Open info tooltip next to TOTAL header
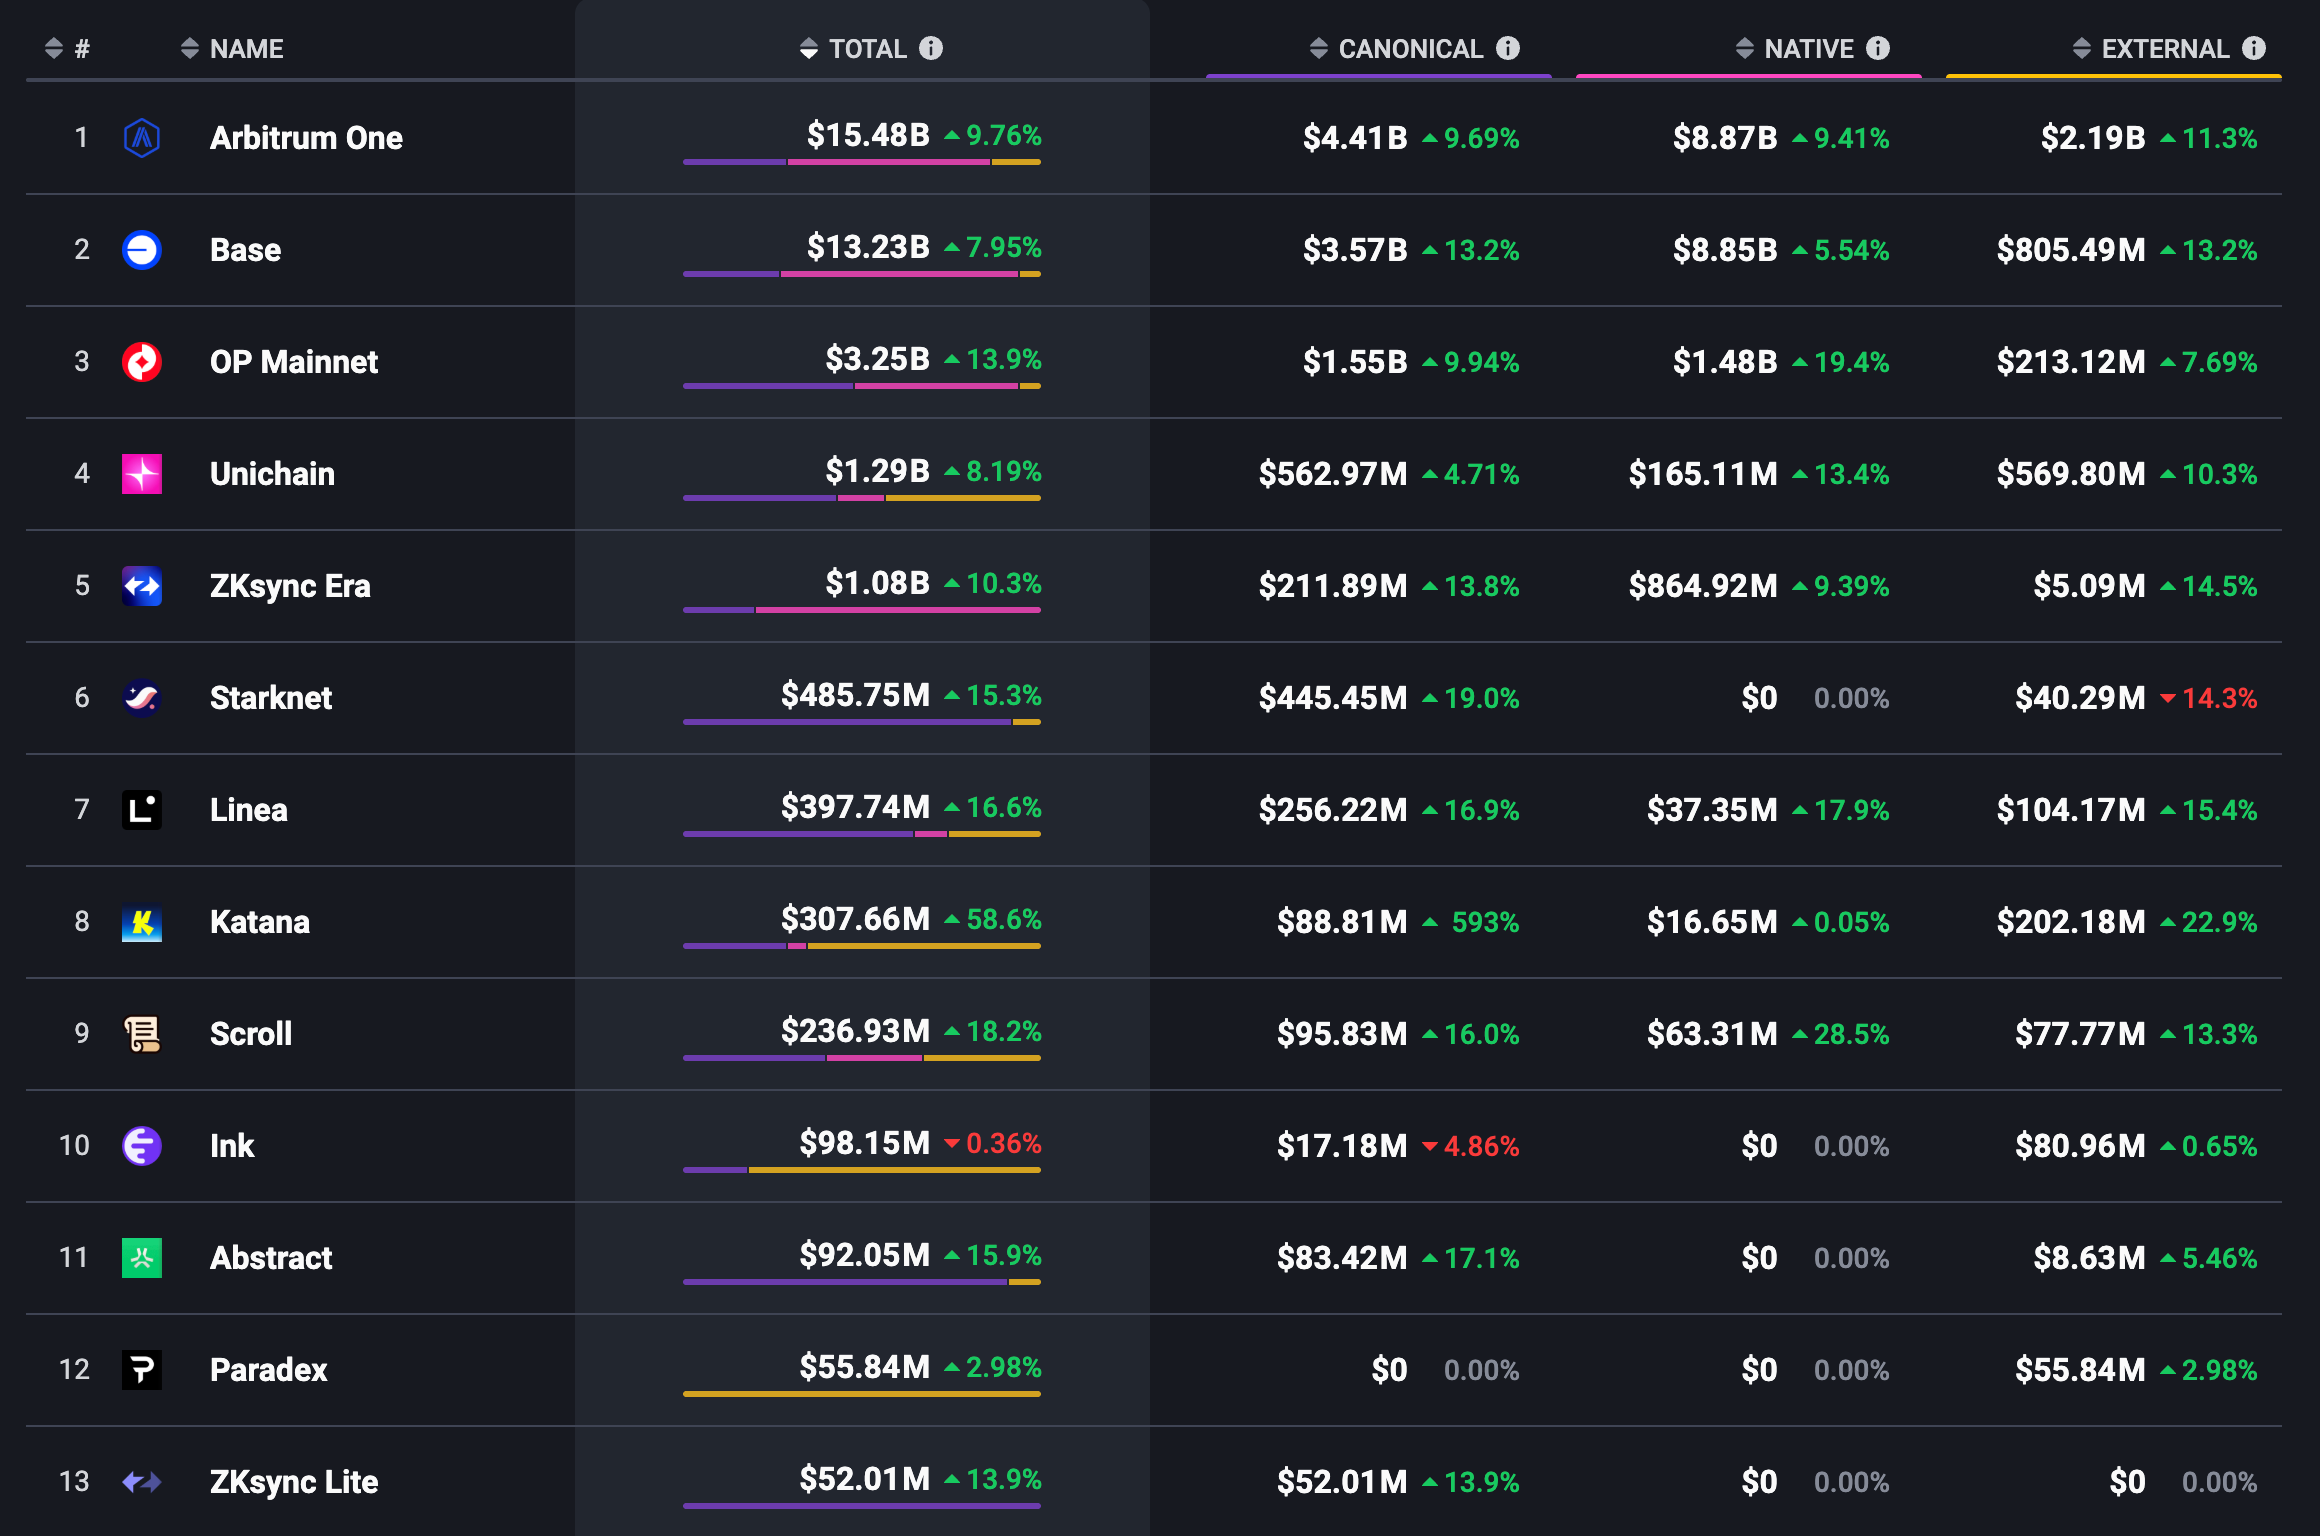The height and width of the screenshot is (1536, 2320). (931, 48)
